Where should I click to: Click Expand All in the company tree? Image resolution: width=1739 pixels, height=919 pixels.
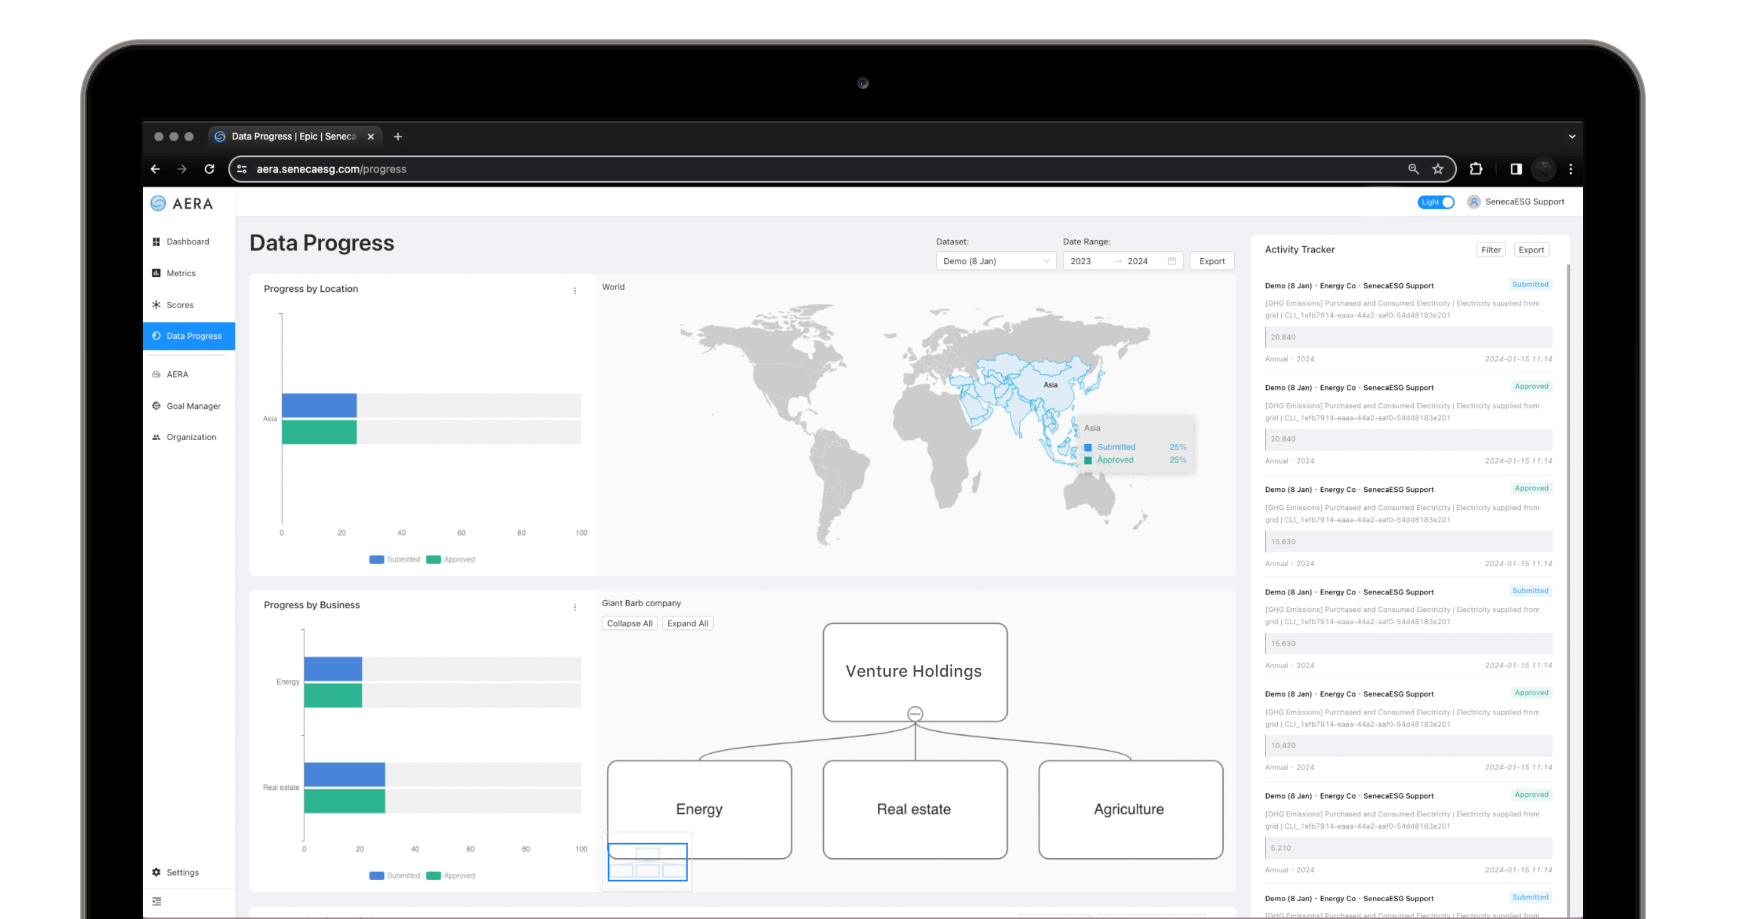687,622
